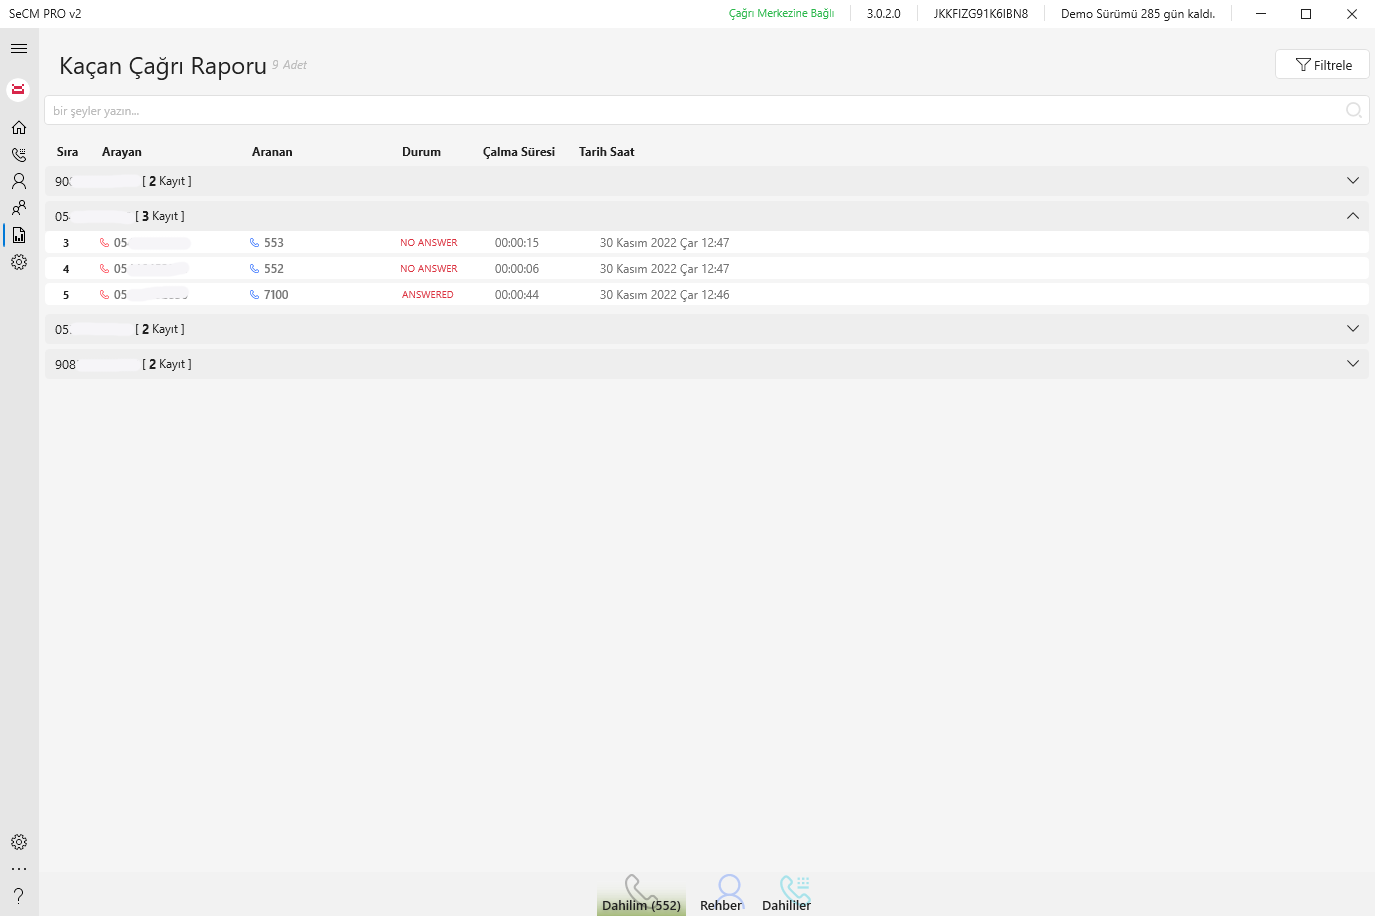This screenshot has width=1375, height=916.
Task: Open the hamburger menu in the sidebar
Action: click(x=19, y=48)
